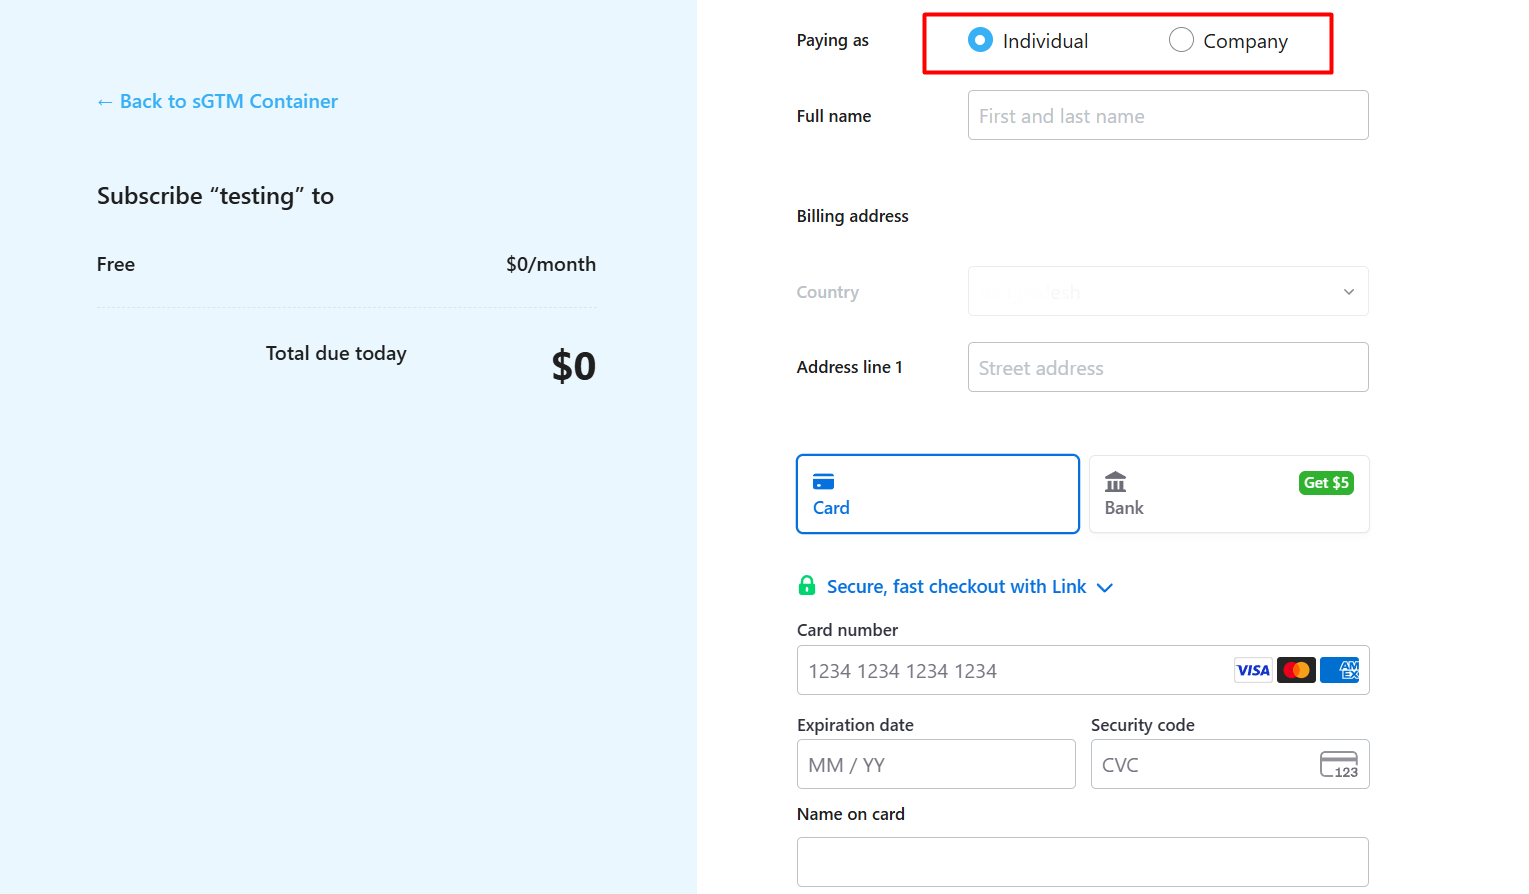
Task: Click the American Express logo icon
Action: 1339,670
